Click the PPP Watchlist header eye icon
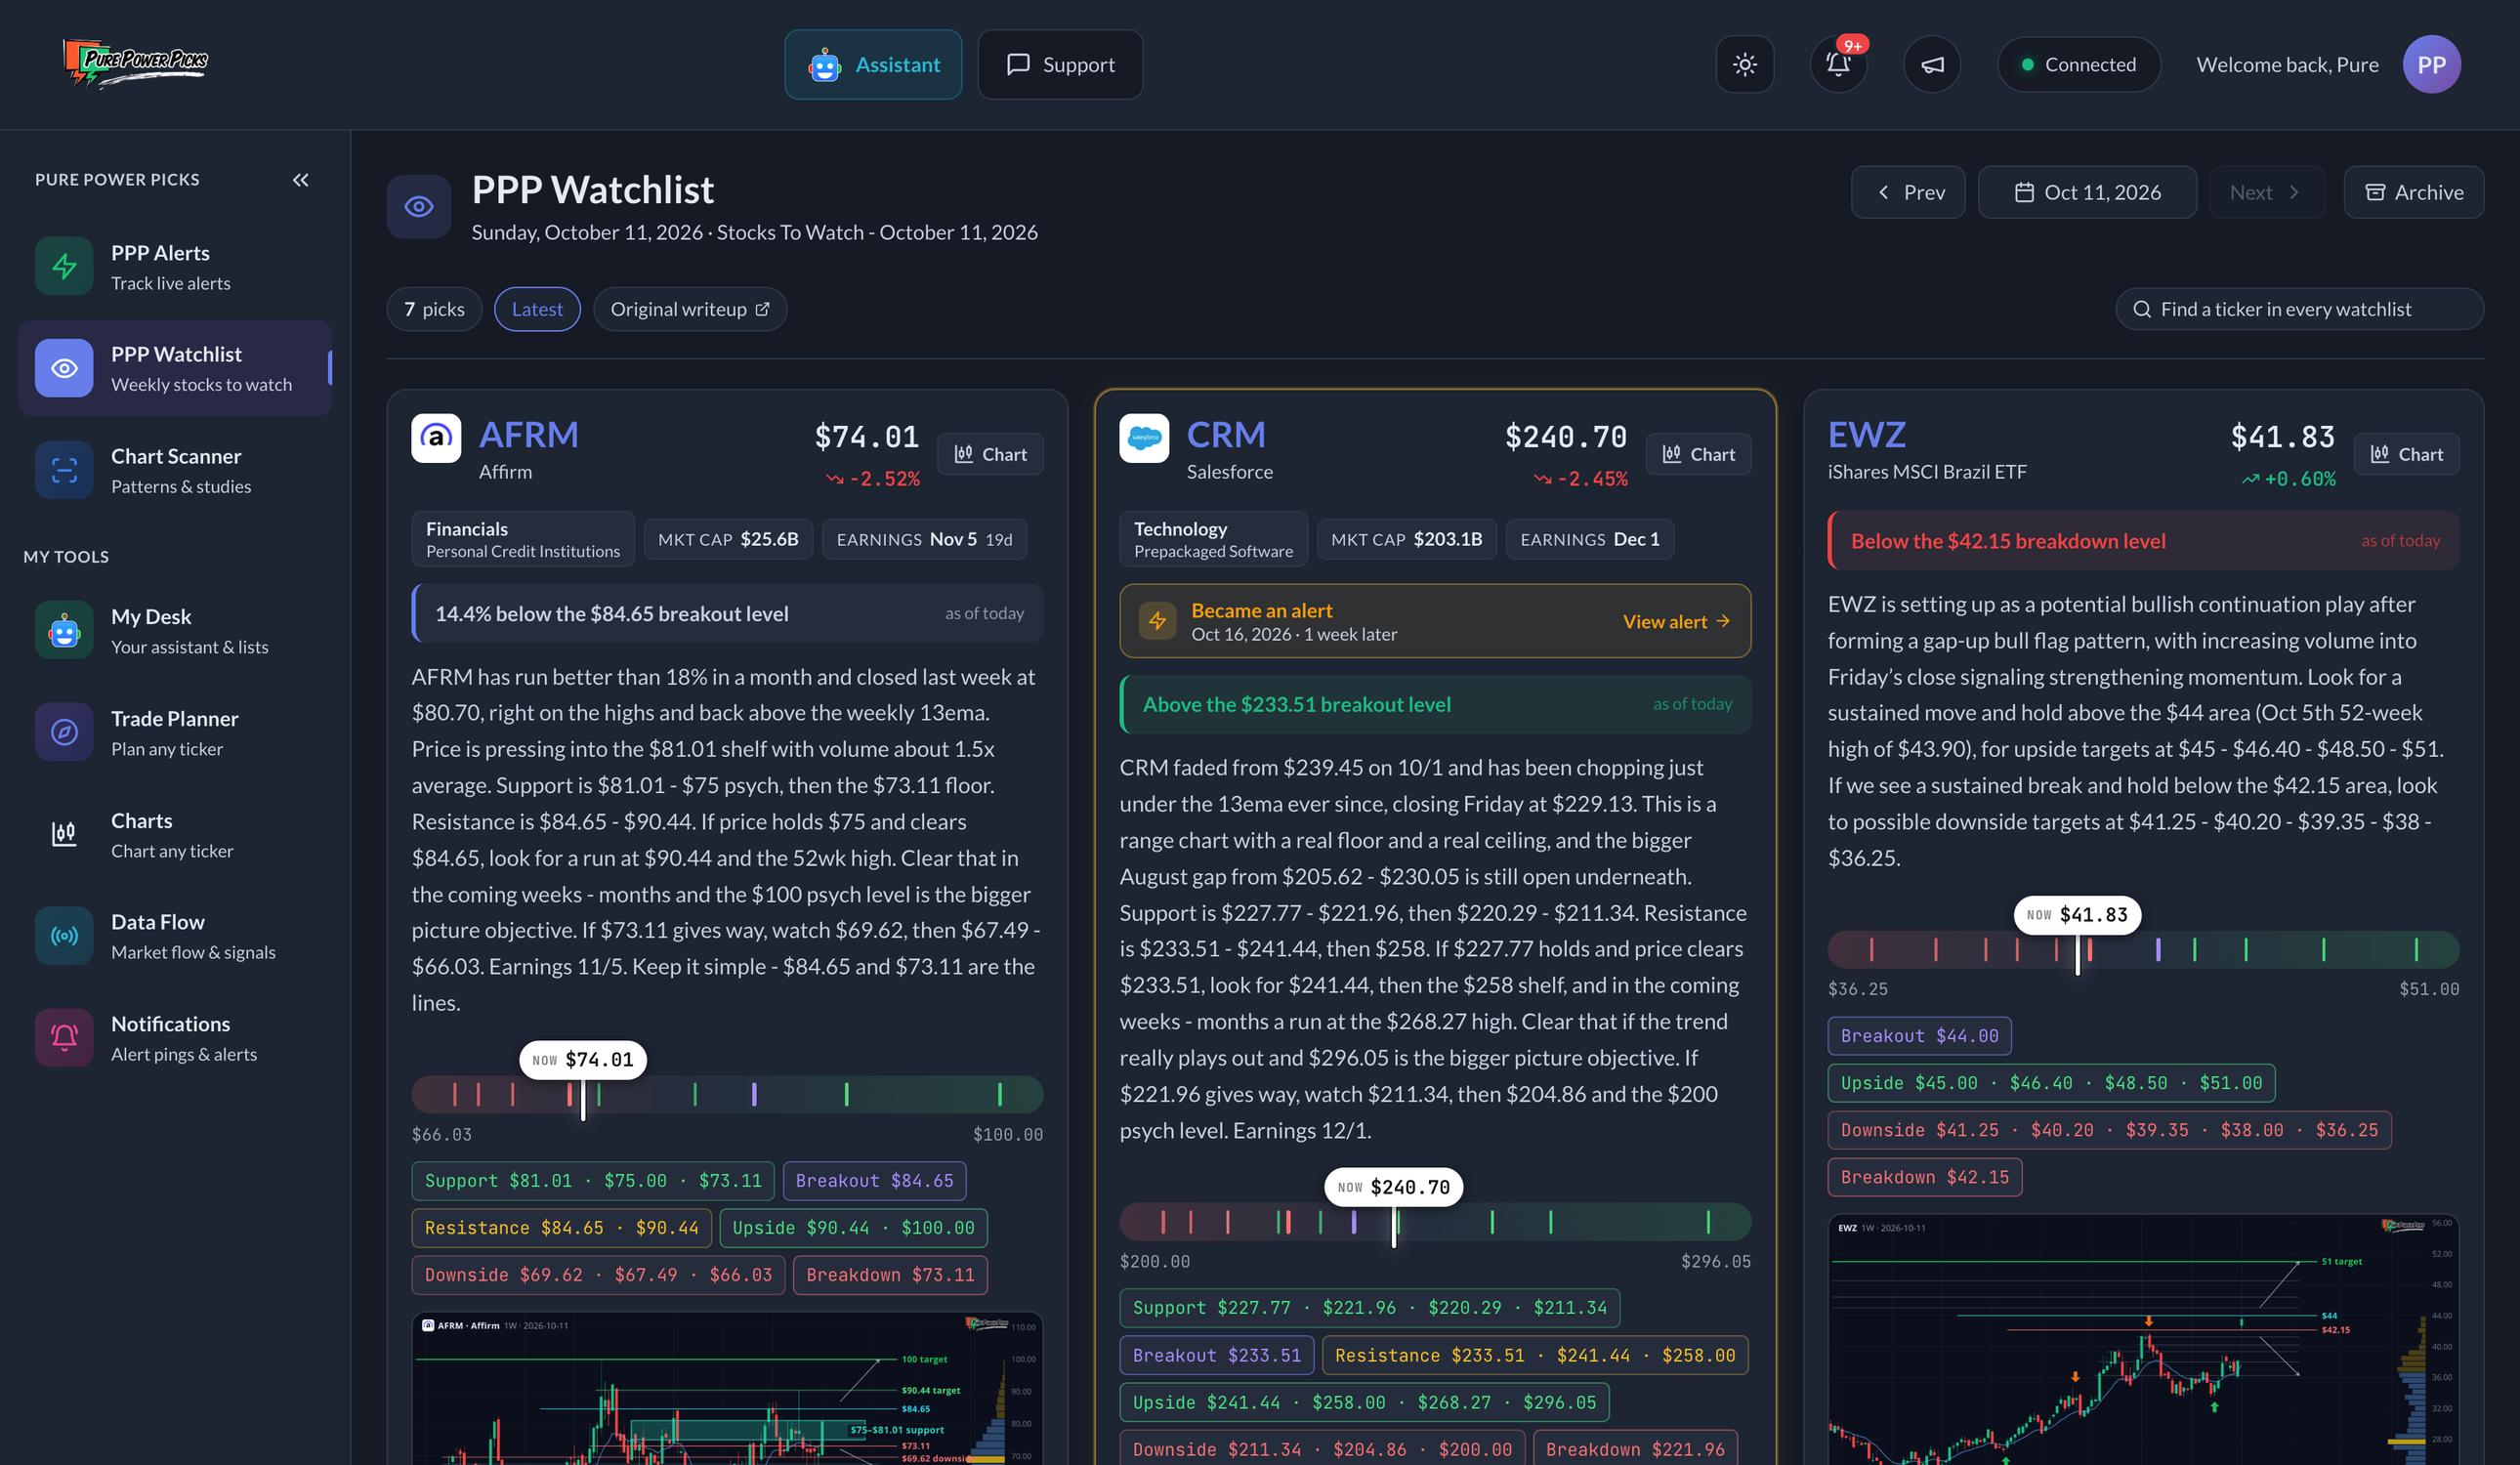 click(x=418, y=206)
